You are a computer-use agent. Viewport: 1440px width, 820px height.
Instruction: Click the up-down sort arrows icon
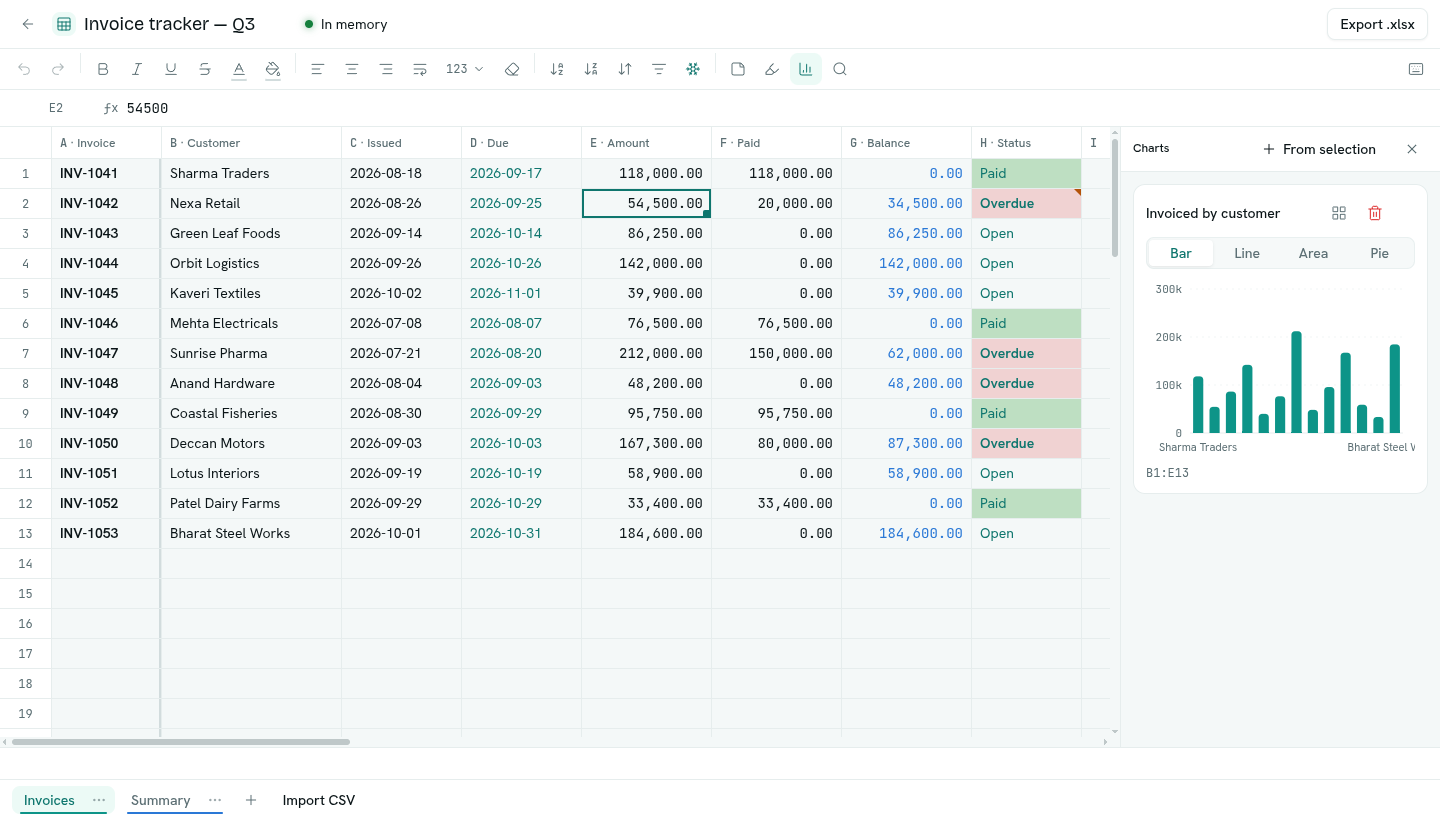625,69
